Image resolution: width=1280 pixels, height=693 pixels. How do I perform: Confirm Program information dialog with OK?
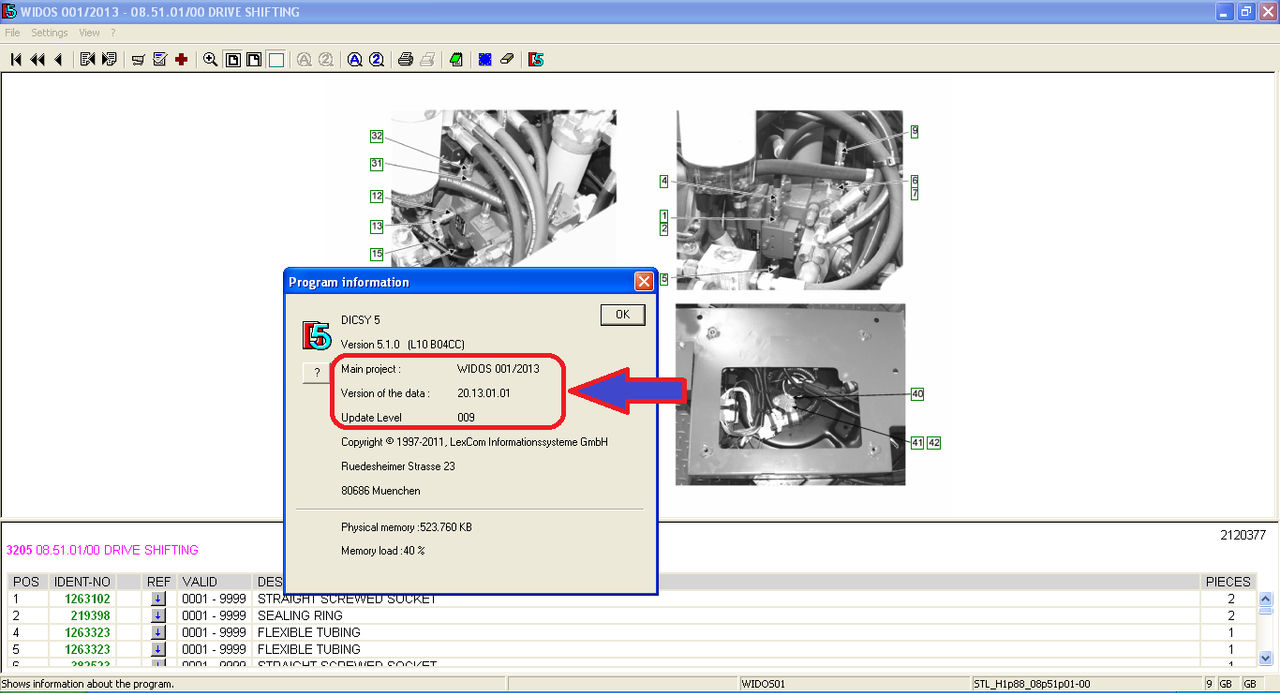(623, 314)
